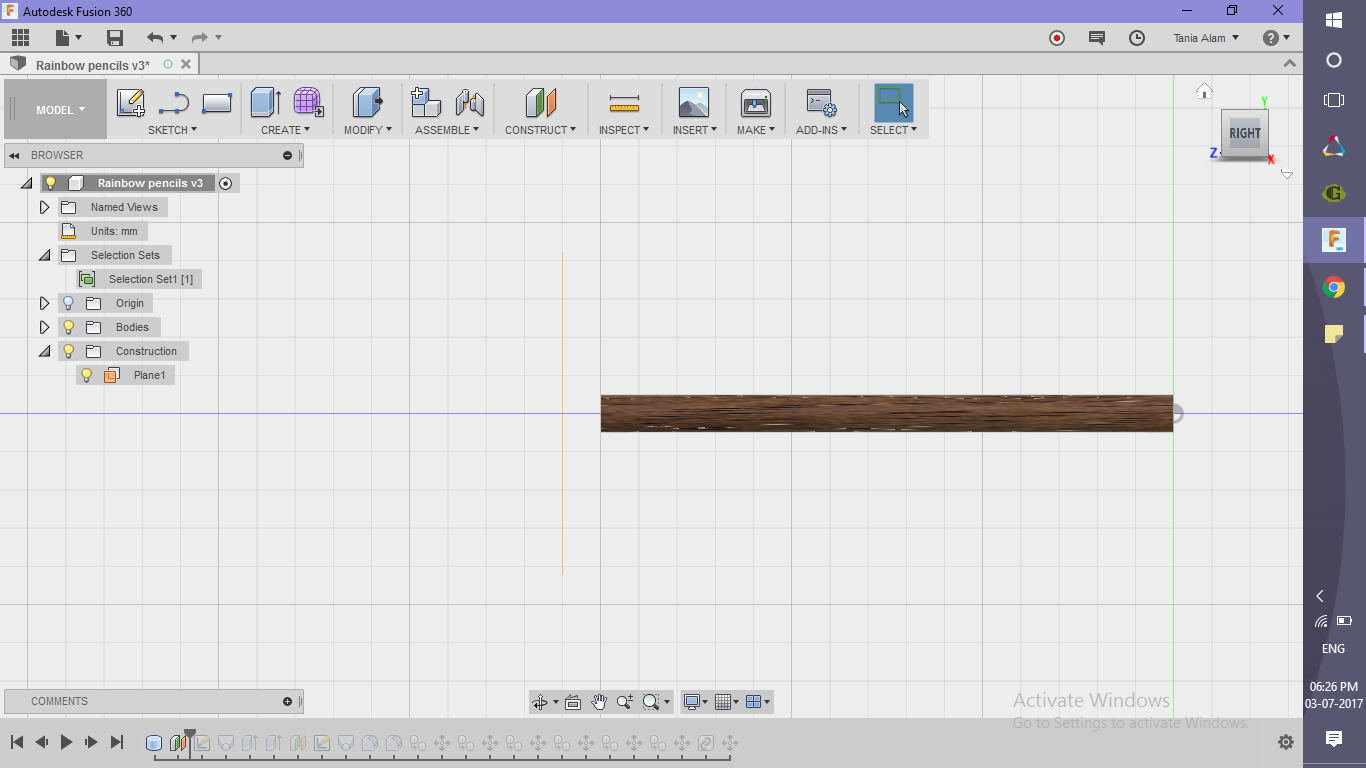Open the Grid and Snaps dropdown

tap(727, 702)
